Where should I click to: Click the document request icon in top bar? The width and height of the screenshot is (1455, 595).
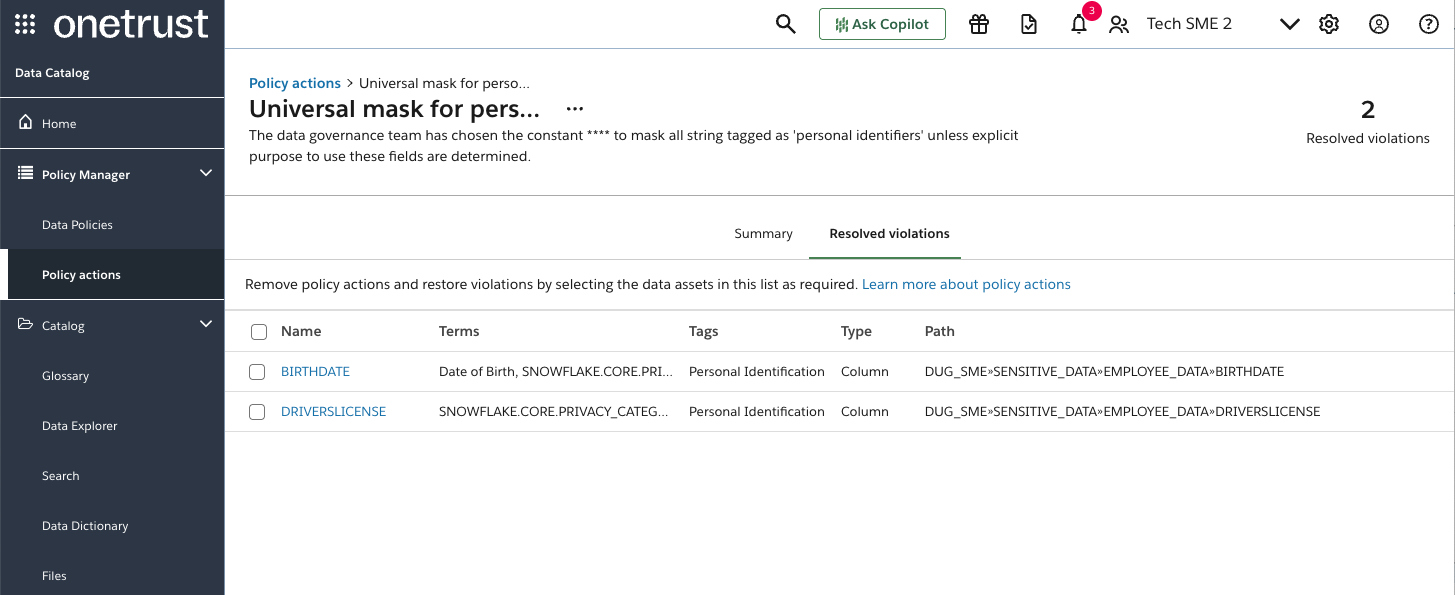click(x=1029, y=23)
